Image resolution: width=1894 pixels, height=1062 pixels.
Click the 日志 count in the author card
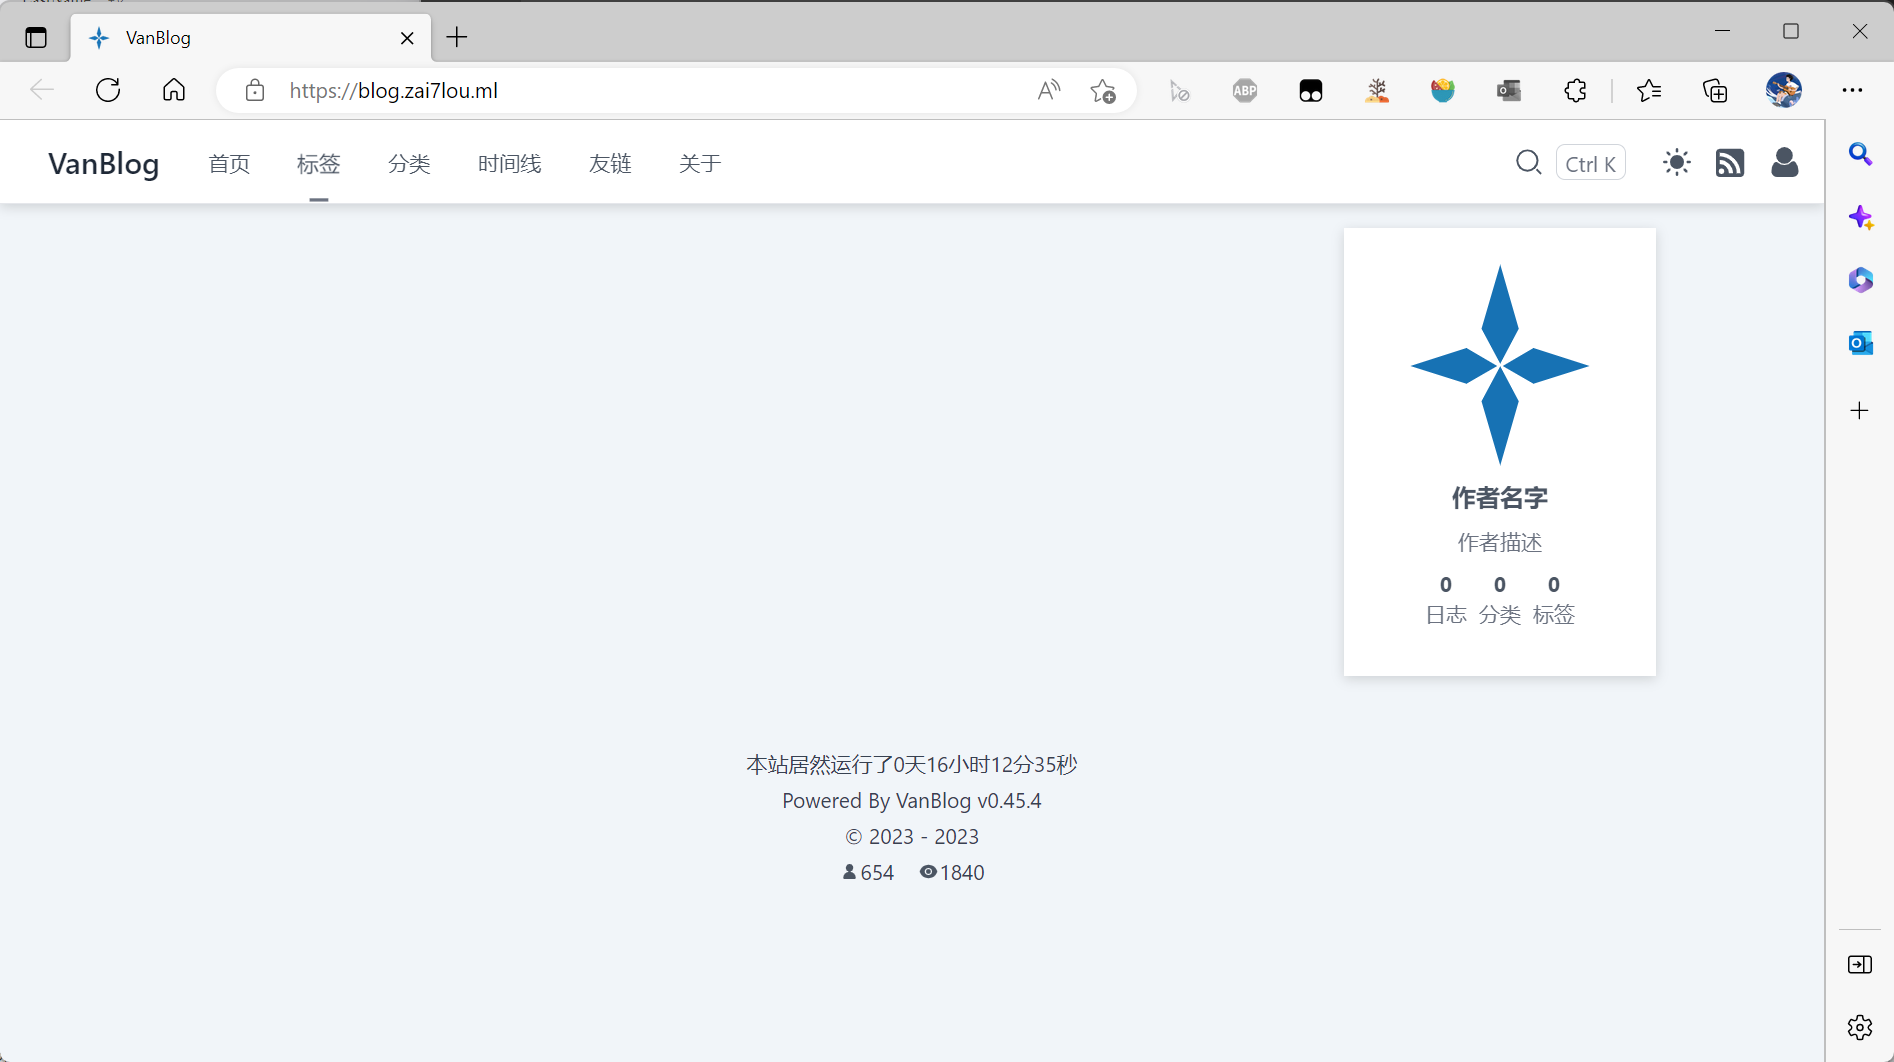(1445, 600)
